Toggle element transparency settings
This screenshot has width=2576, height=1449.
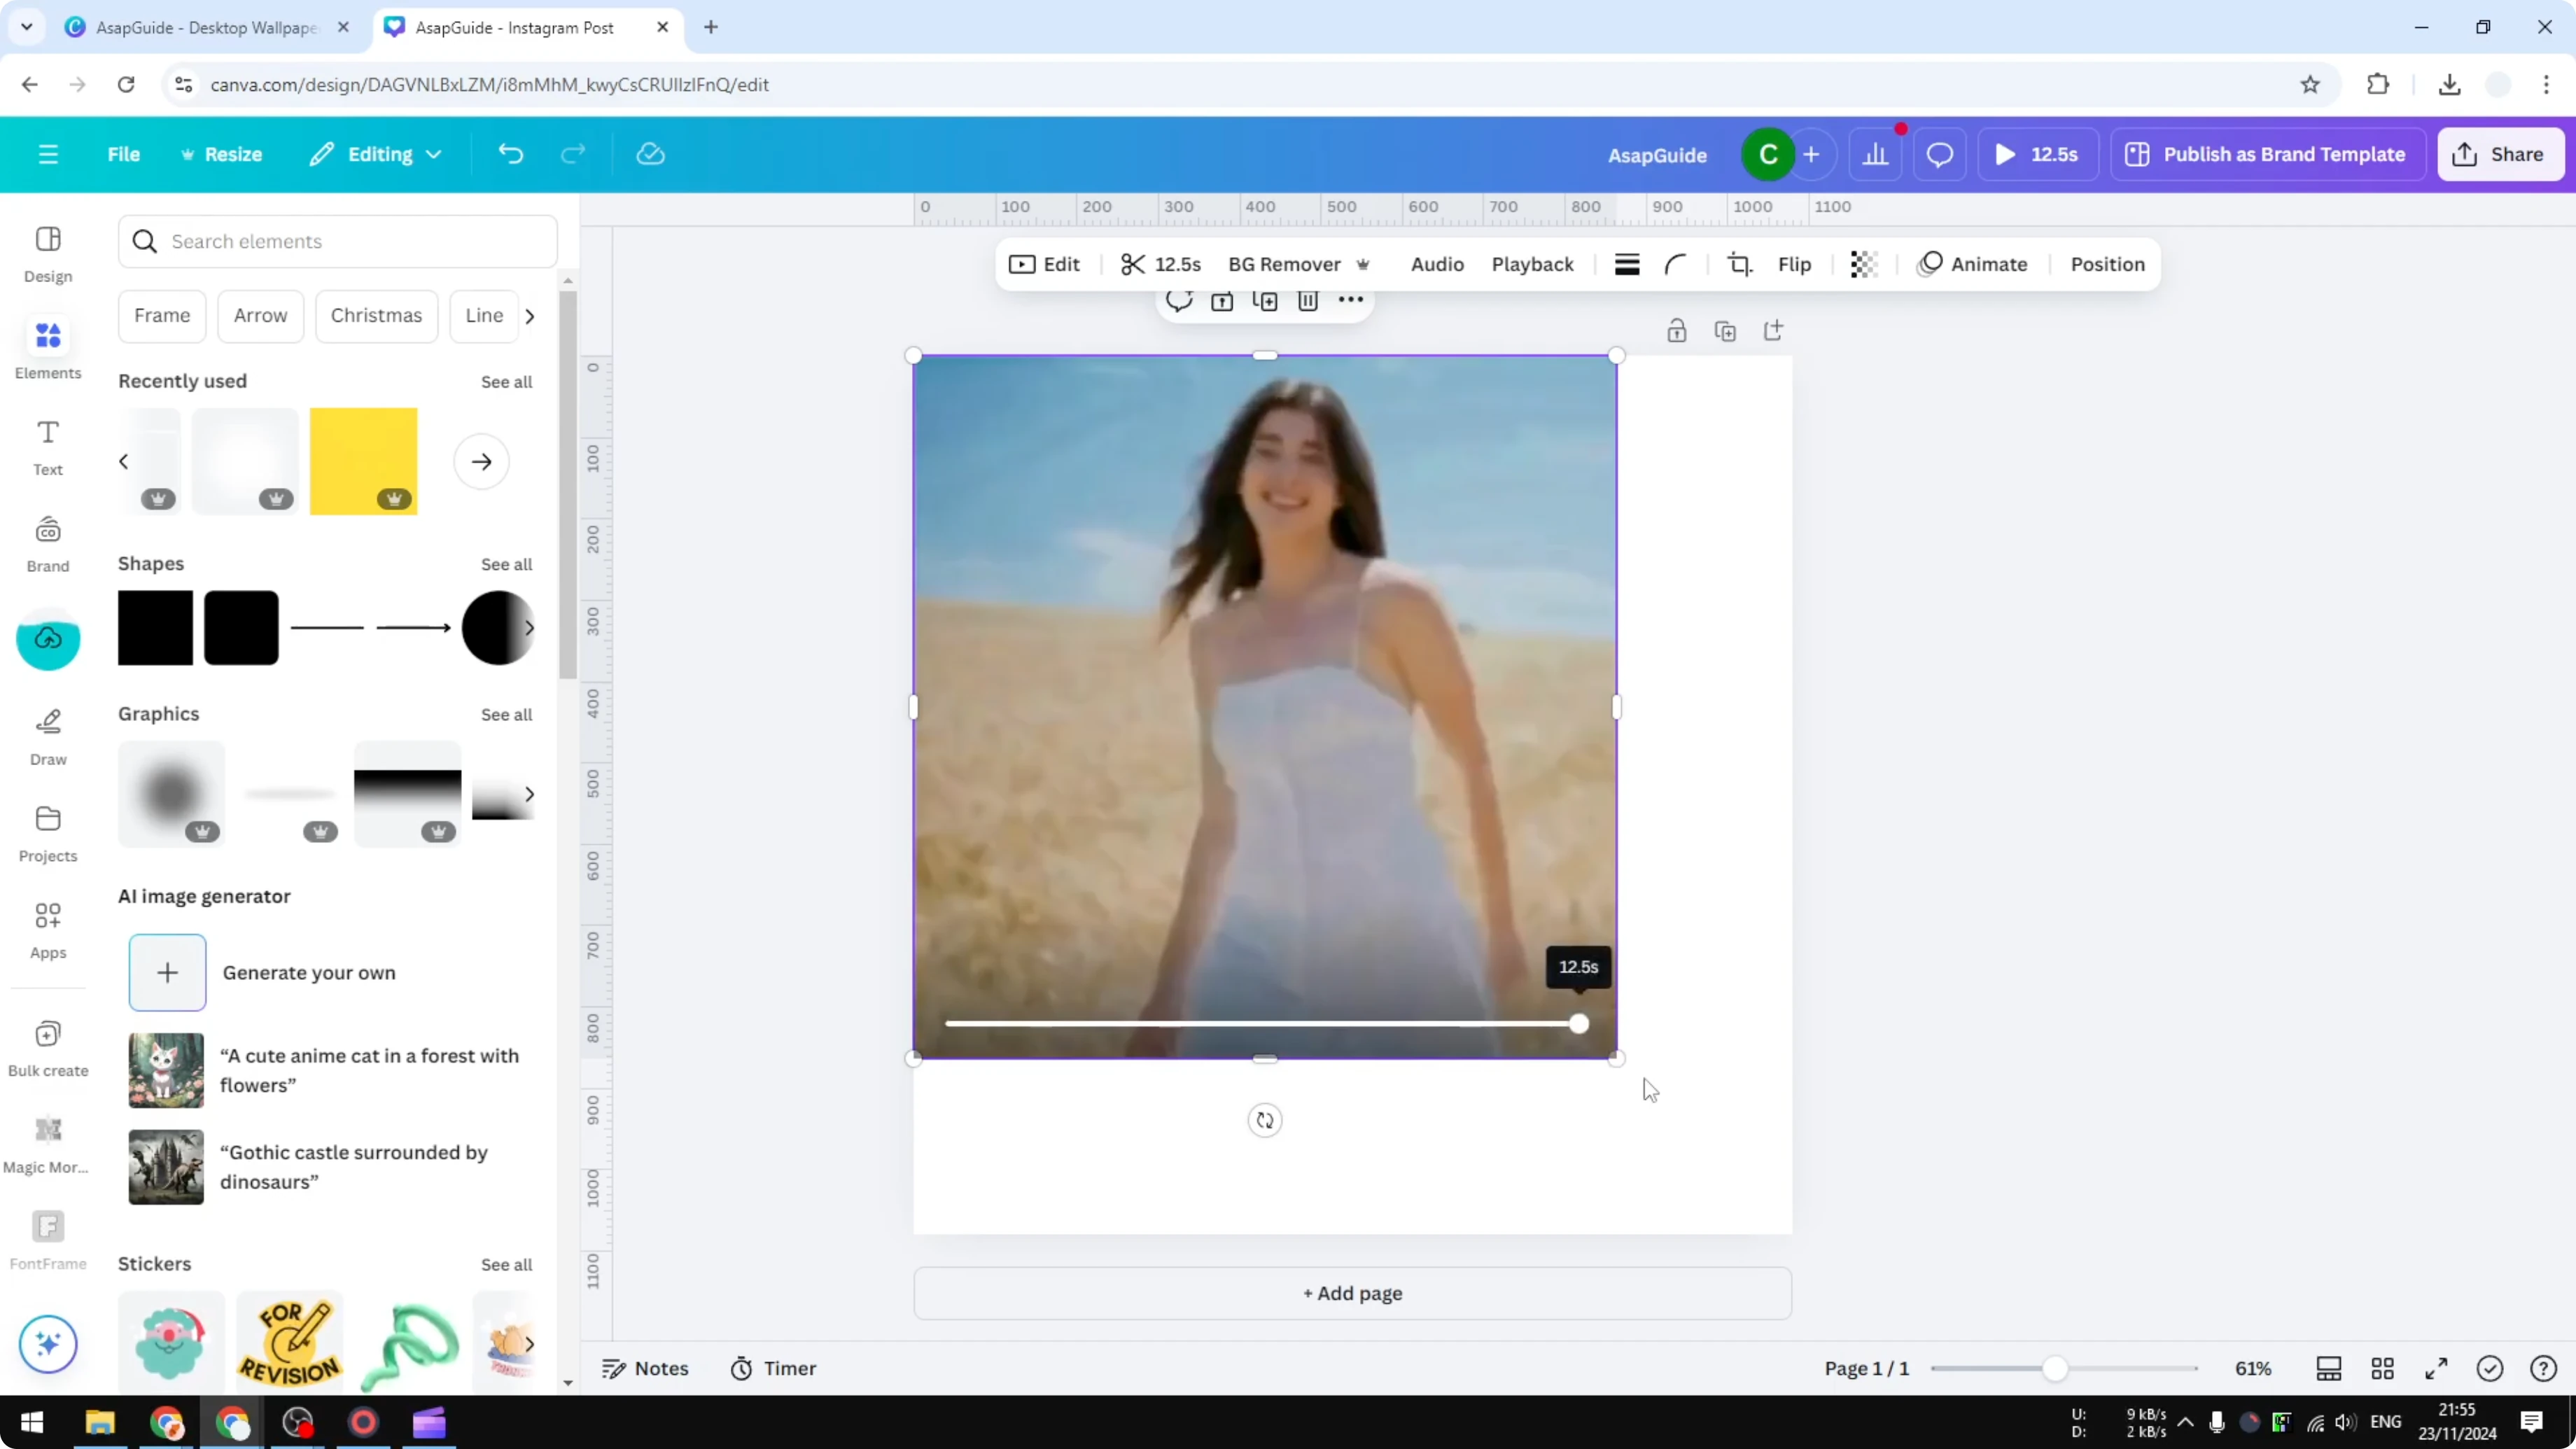1862,264
